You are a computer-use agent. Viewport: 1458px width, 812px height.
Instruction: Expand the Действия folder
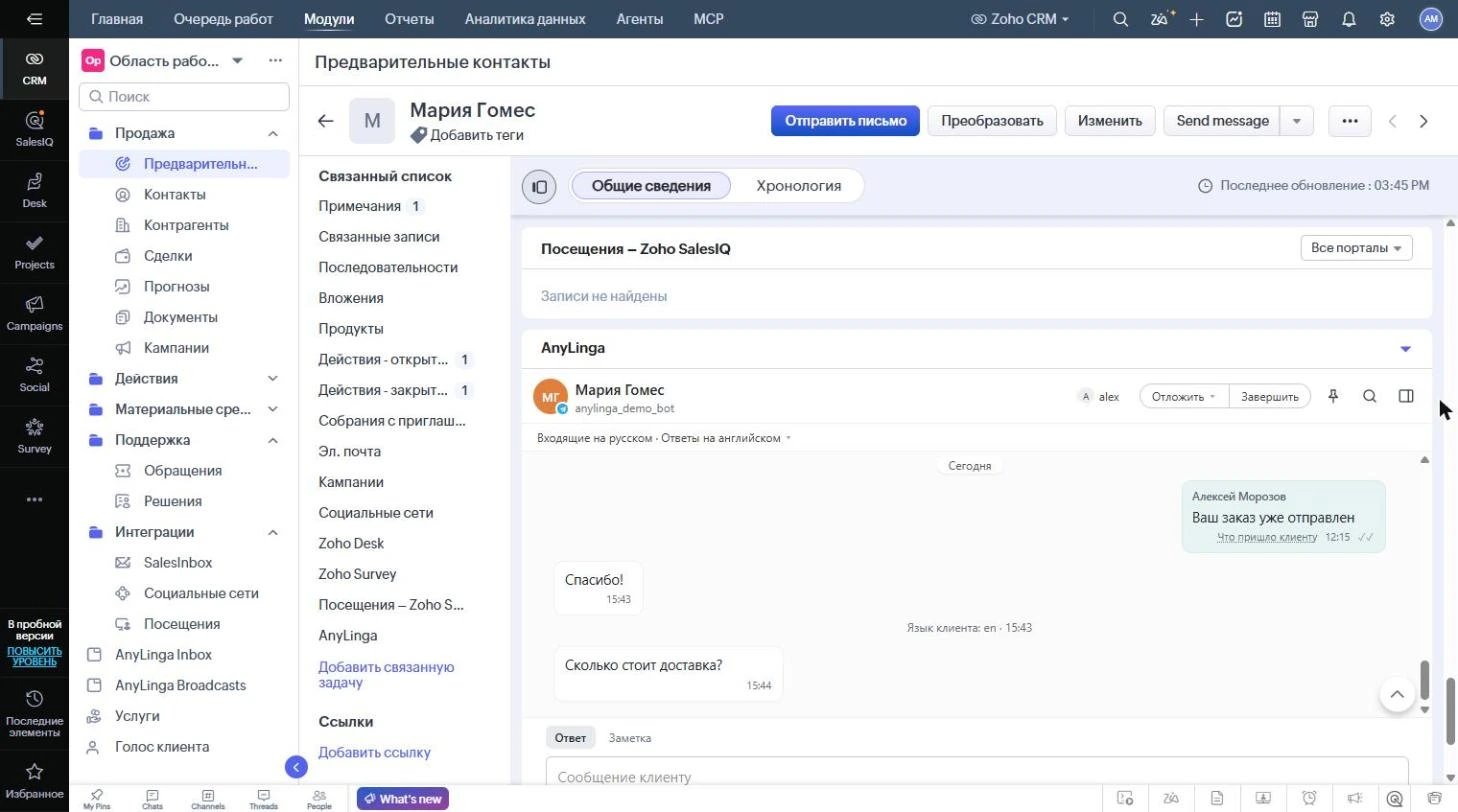point(273,378)
